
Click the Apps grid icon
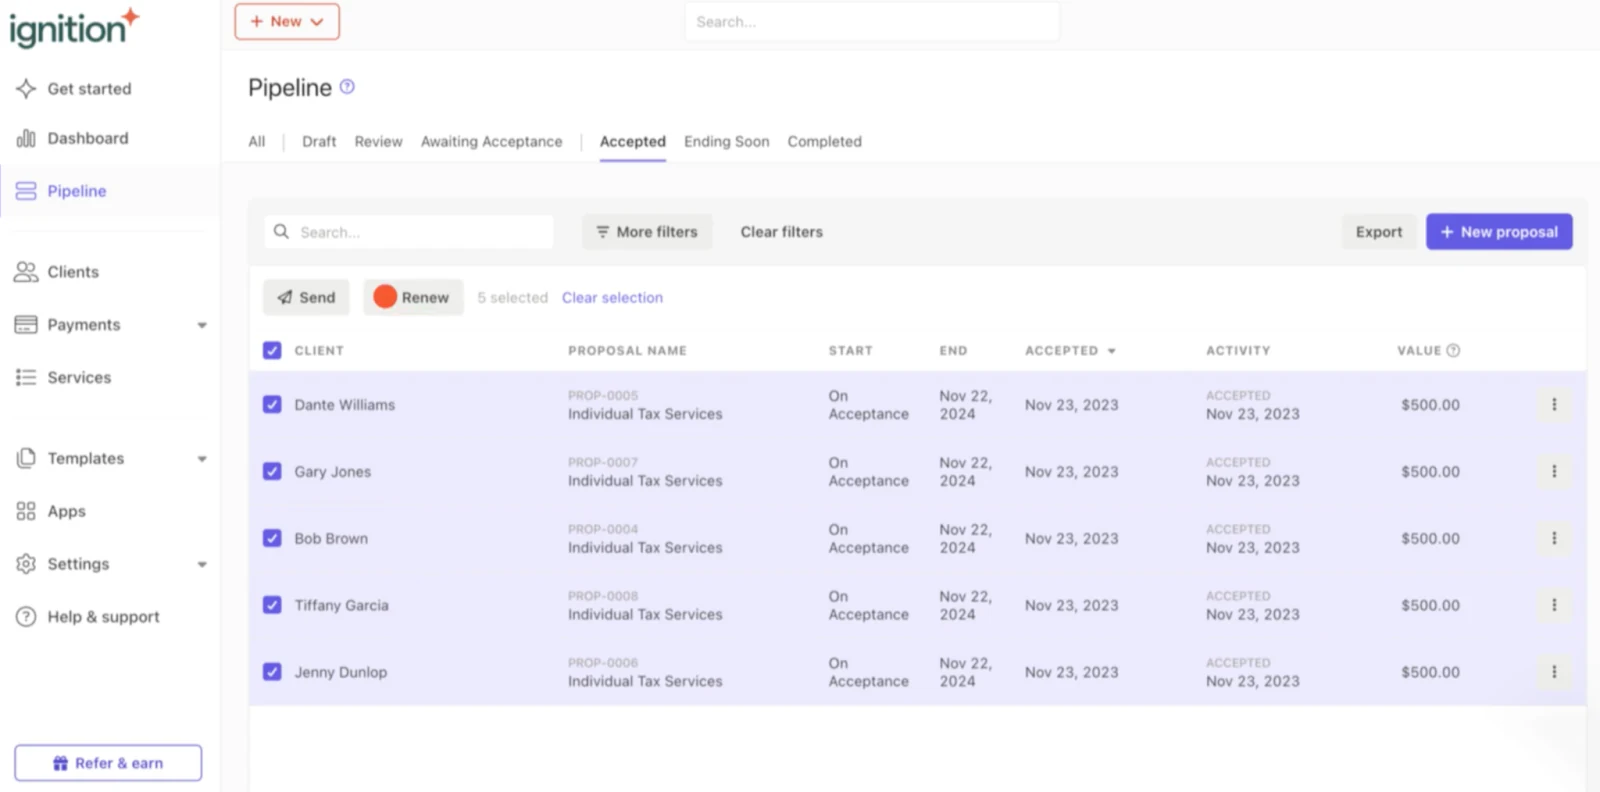pos(26,511)
